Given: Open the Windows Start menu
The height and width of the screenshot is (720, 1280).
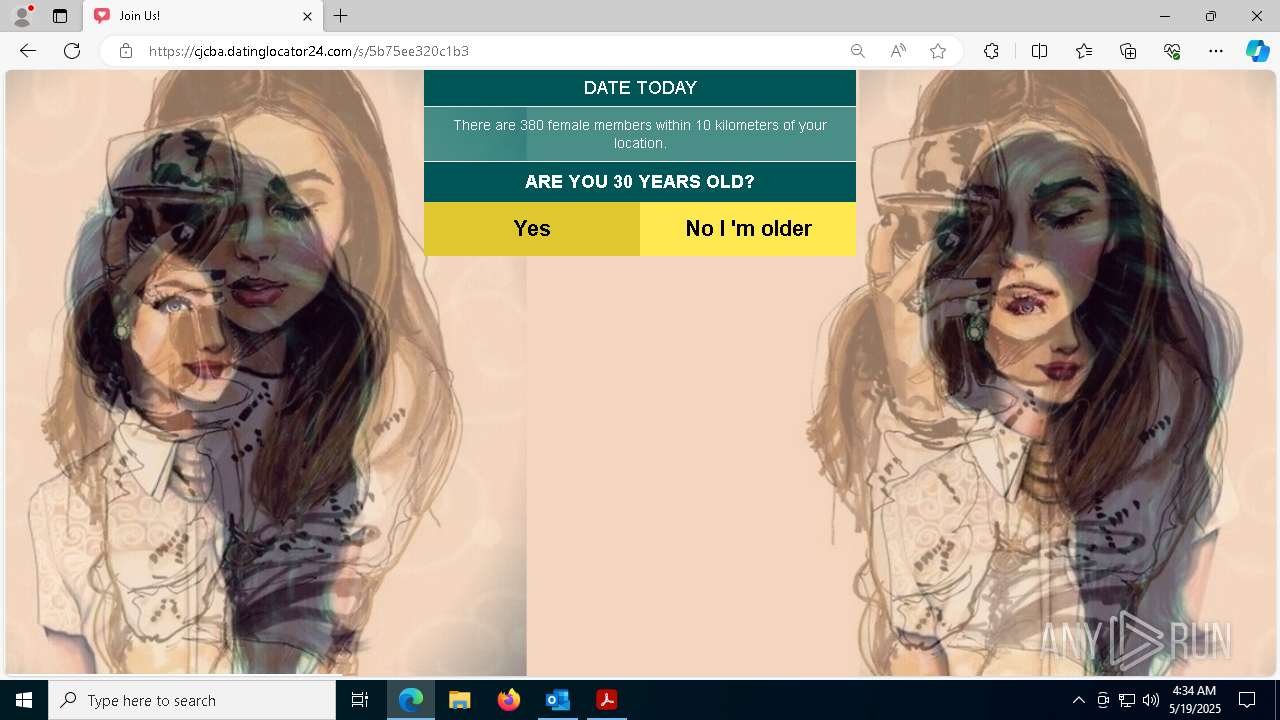Looking at the screenshot, I should (x=24, y=700).
